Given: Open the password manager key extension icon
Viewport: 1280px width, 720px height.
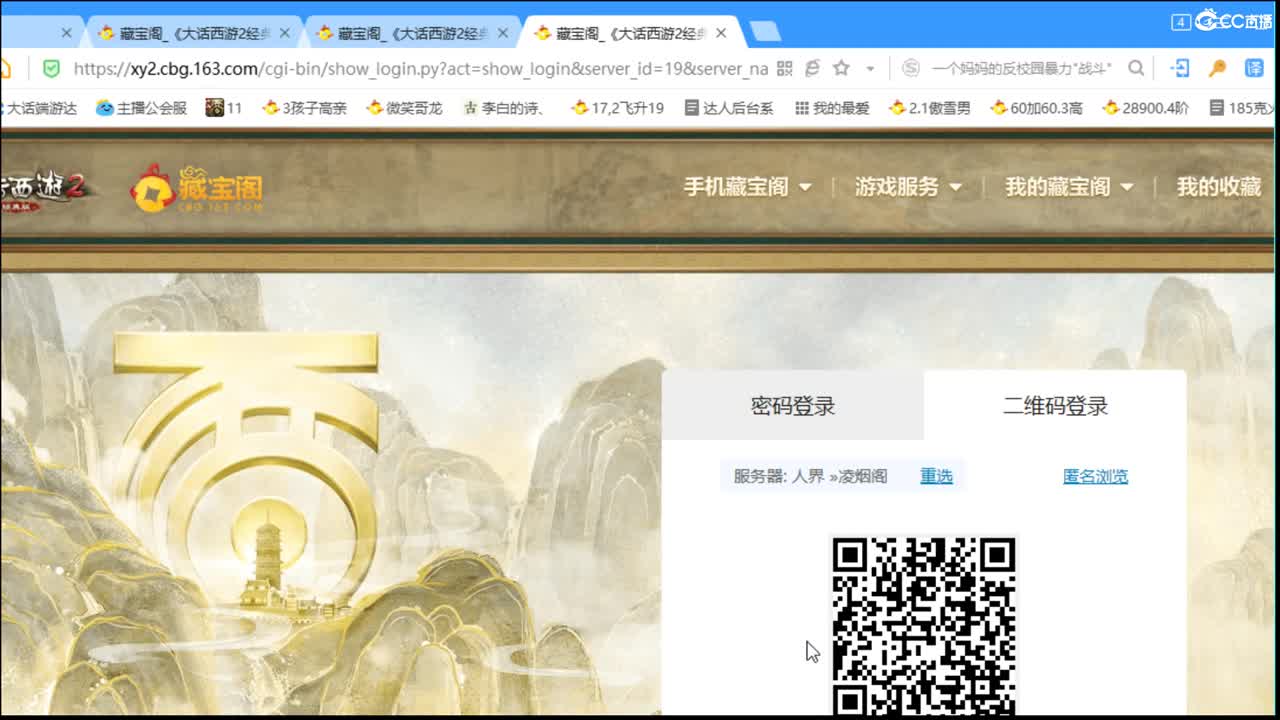Looking at the screenshot, I should click(1216, 70).
